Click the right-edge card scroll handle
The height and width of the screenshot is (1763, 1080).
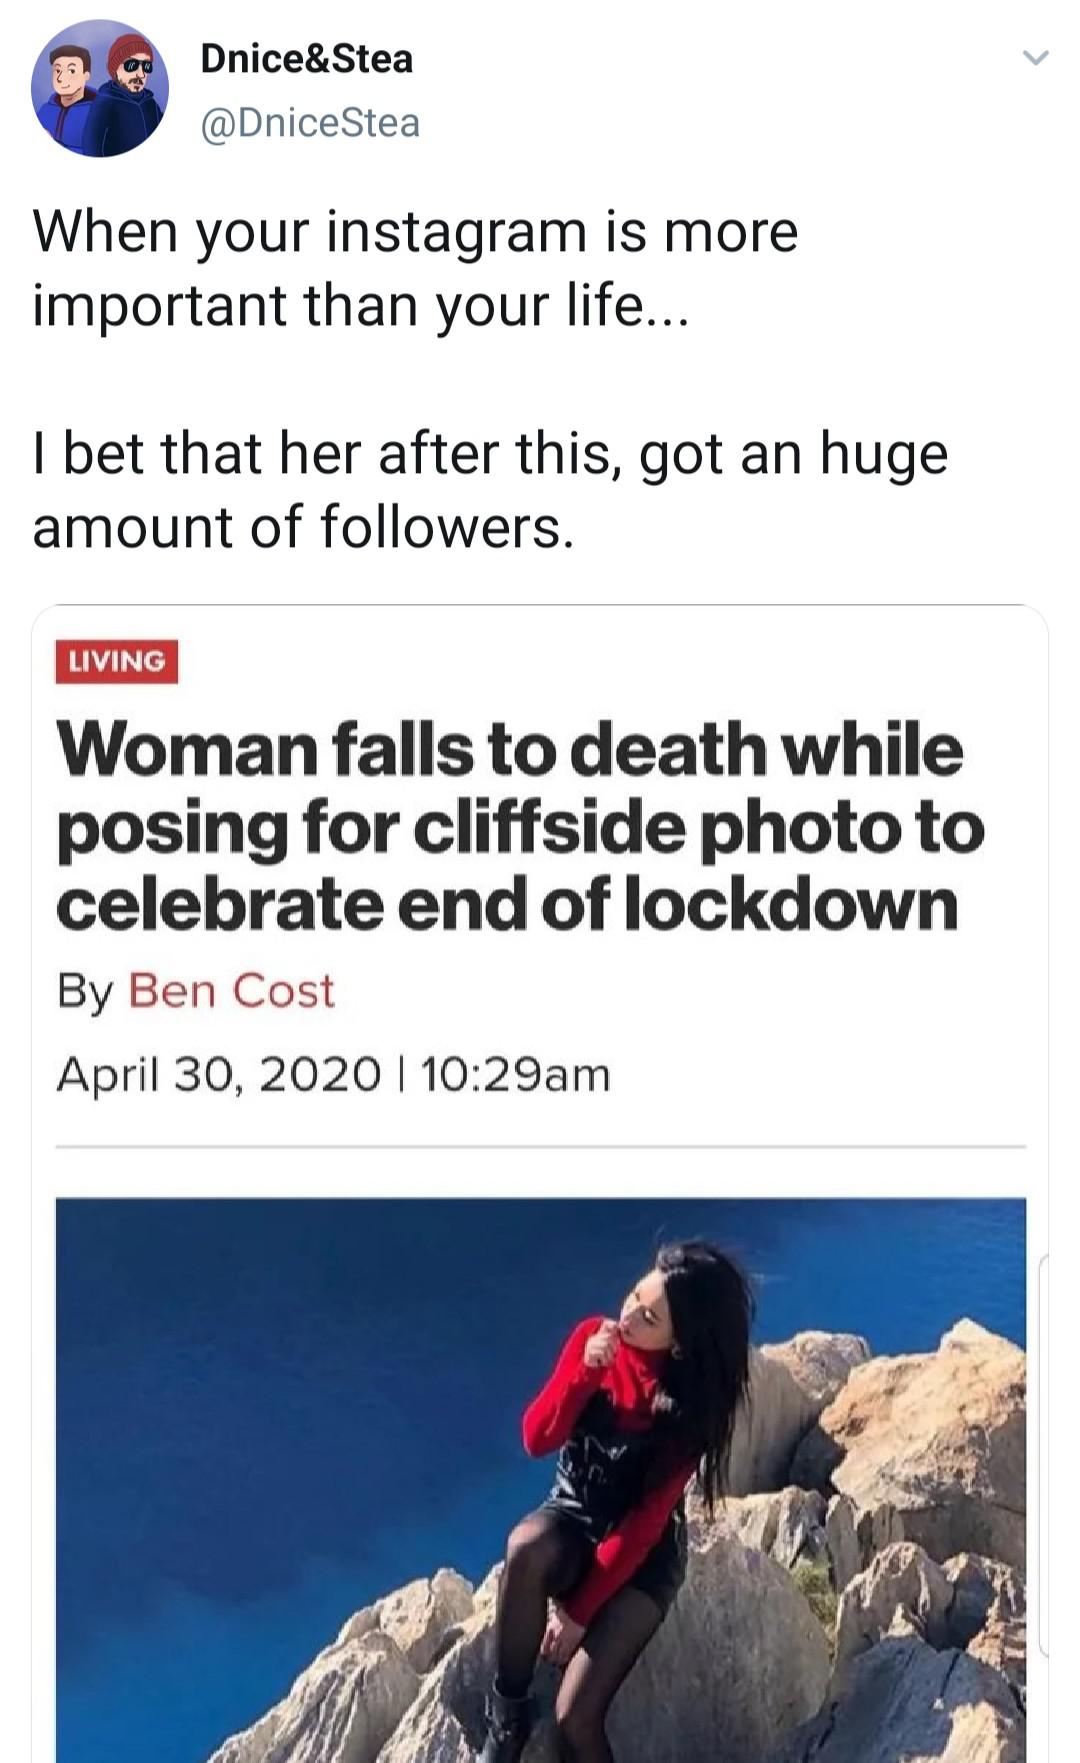pos(1044,1455)
